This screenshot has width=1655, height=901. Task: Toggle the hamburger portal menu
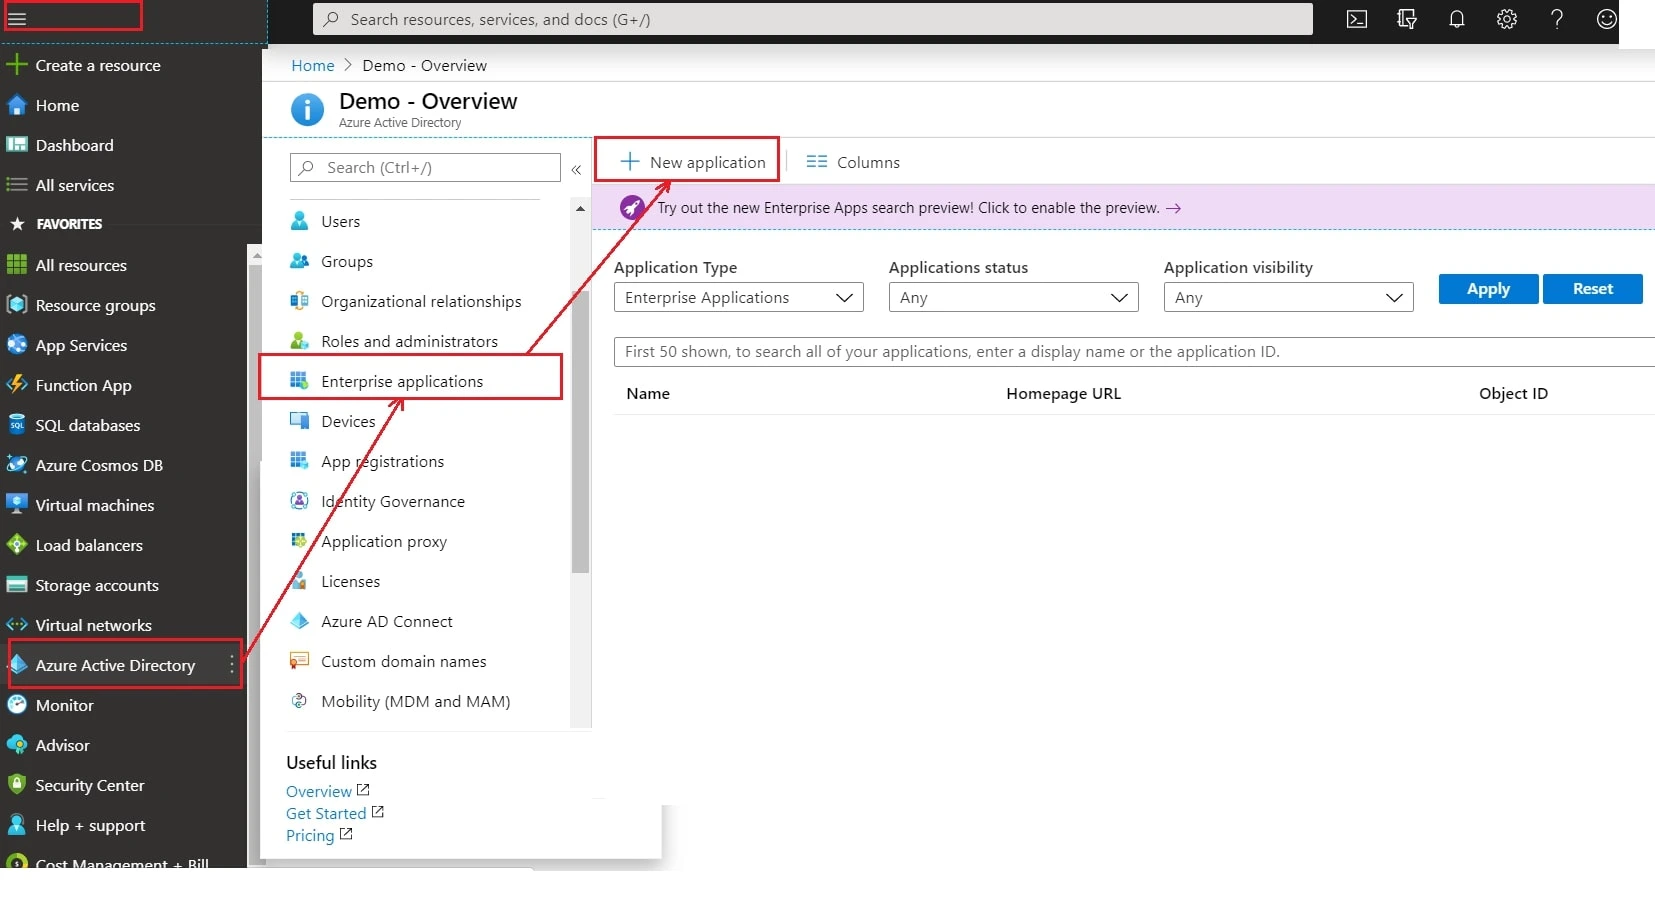pos(17,19)
